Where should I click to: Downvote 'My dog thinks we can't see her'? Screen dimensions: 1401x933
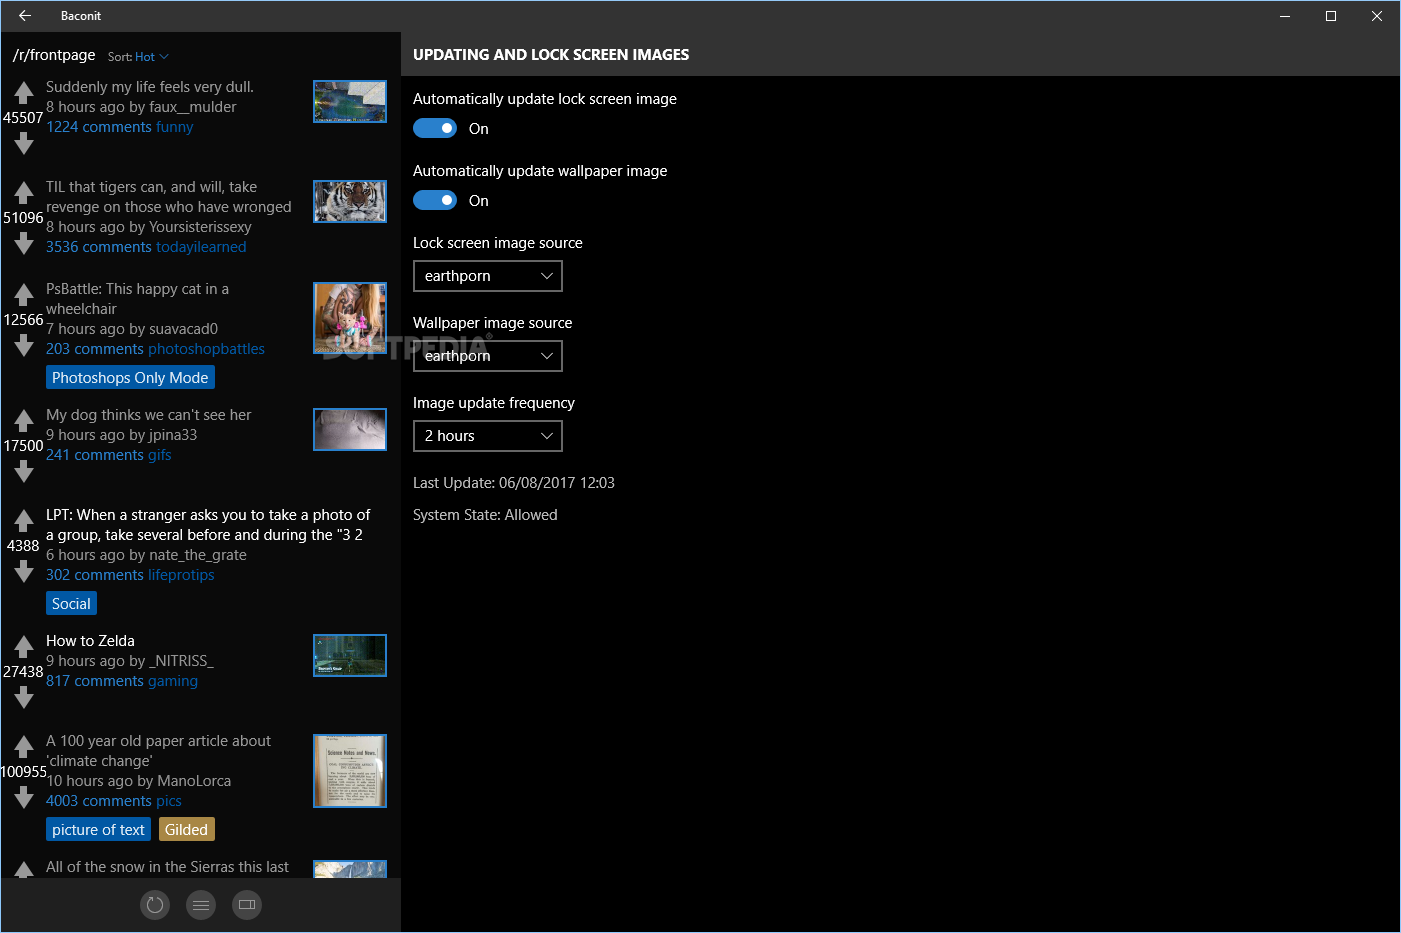tap(24, 473)
